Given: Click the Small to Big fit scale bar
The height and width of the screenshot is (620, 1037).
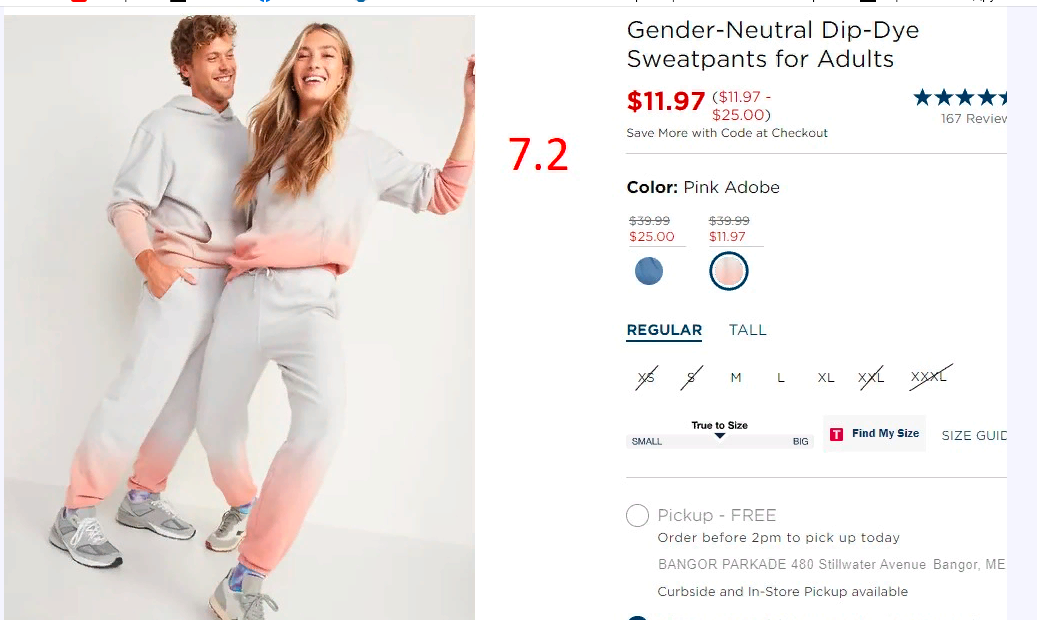Looking at the screenshot, I should [x=720, y=441].
